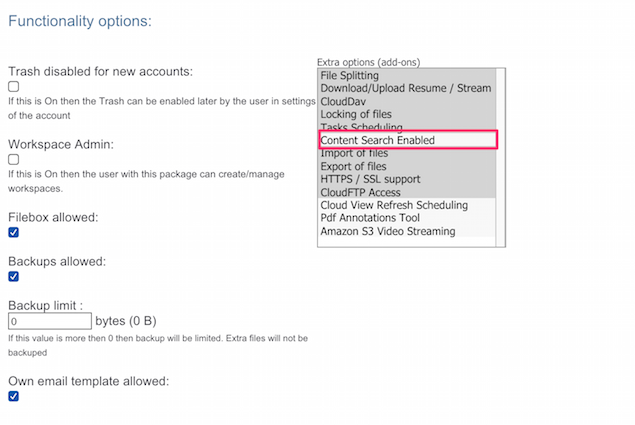Select Download/Upload Resume / Stream option
Viewport: 635px width, 425px height.
click(x=405, y=88)
